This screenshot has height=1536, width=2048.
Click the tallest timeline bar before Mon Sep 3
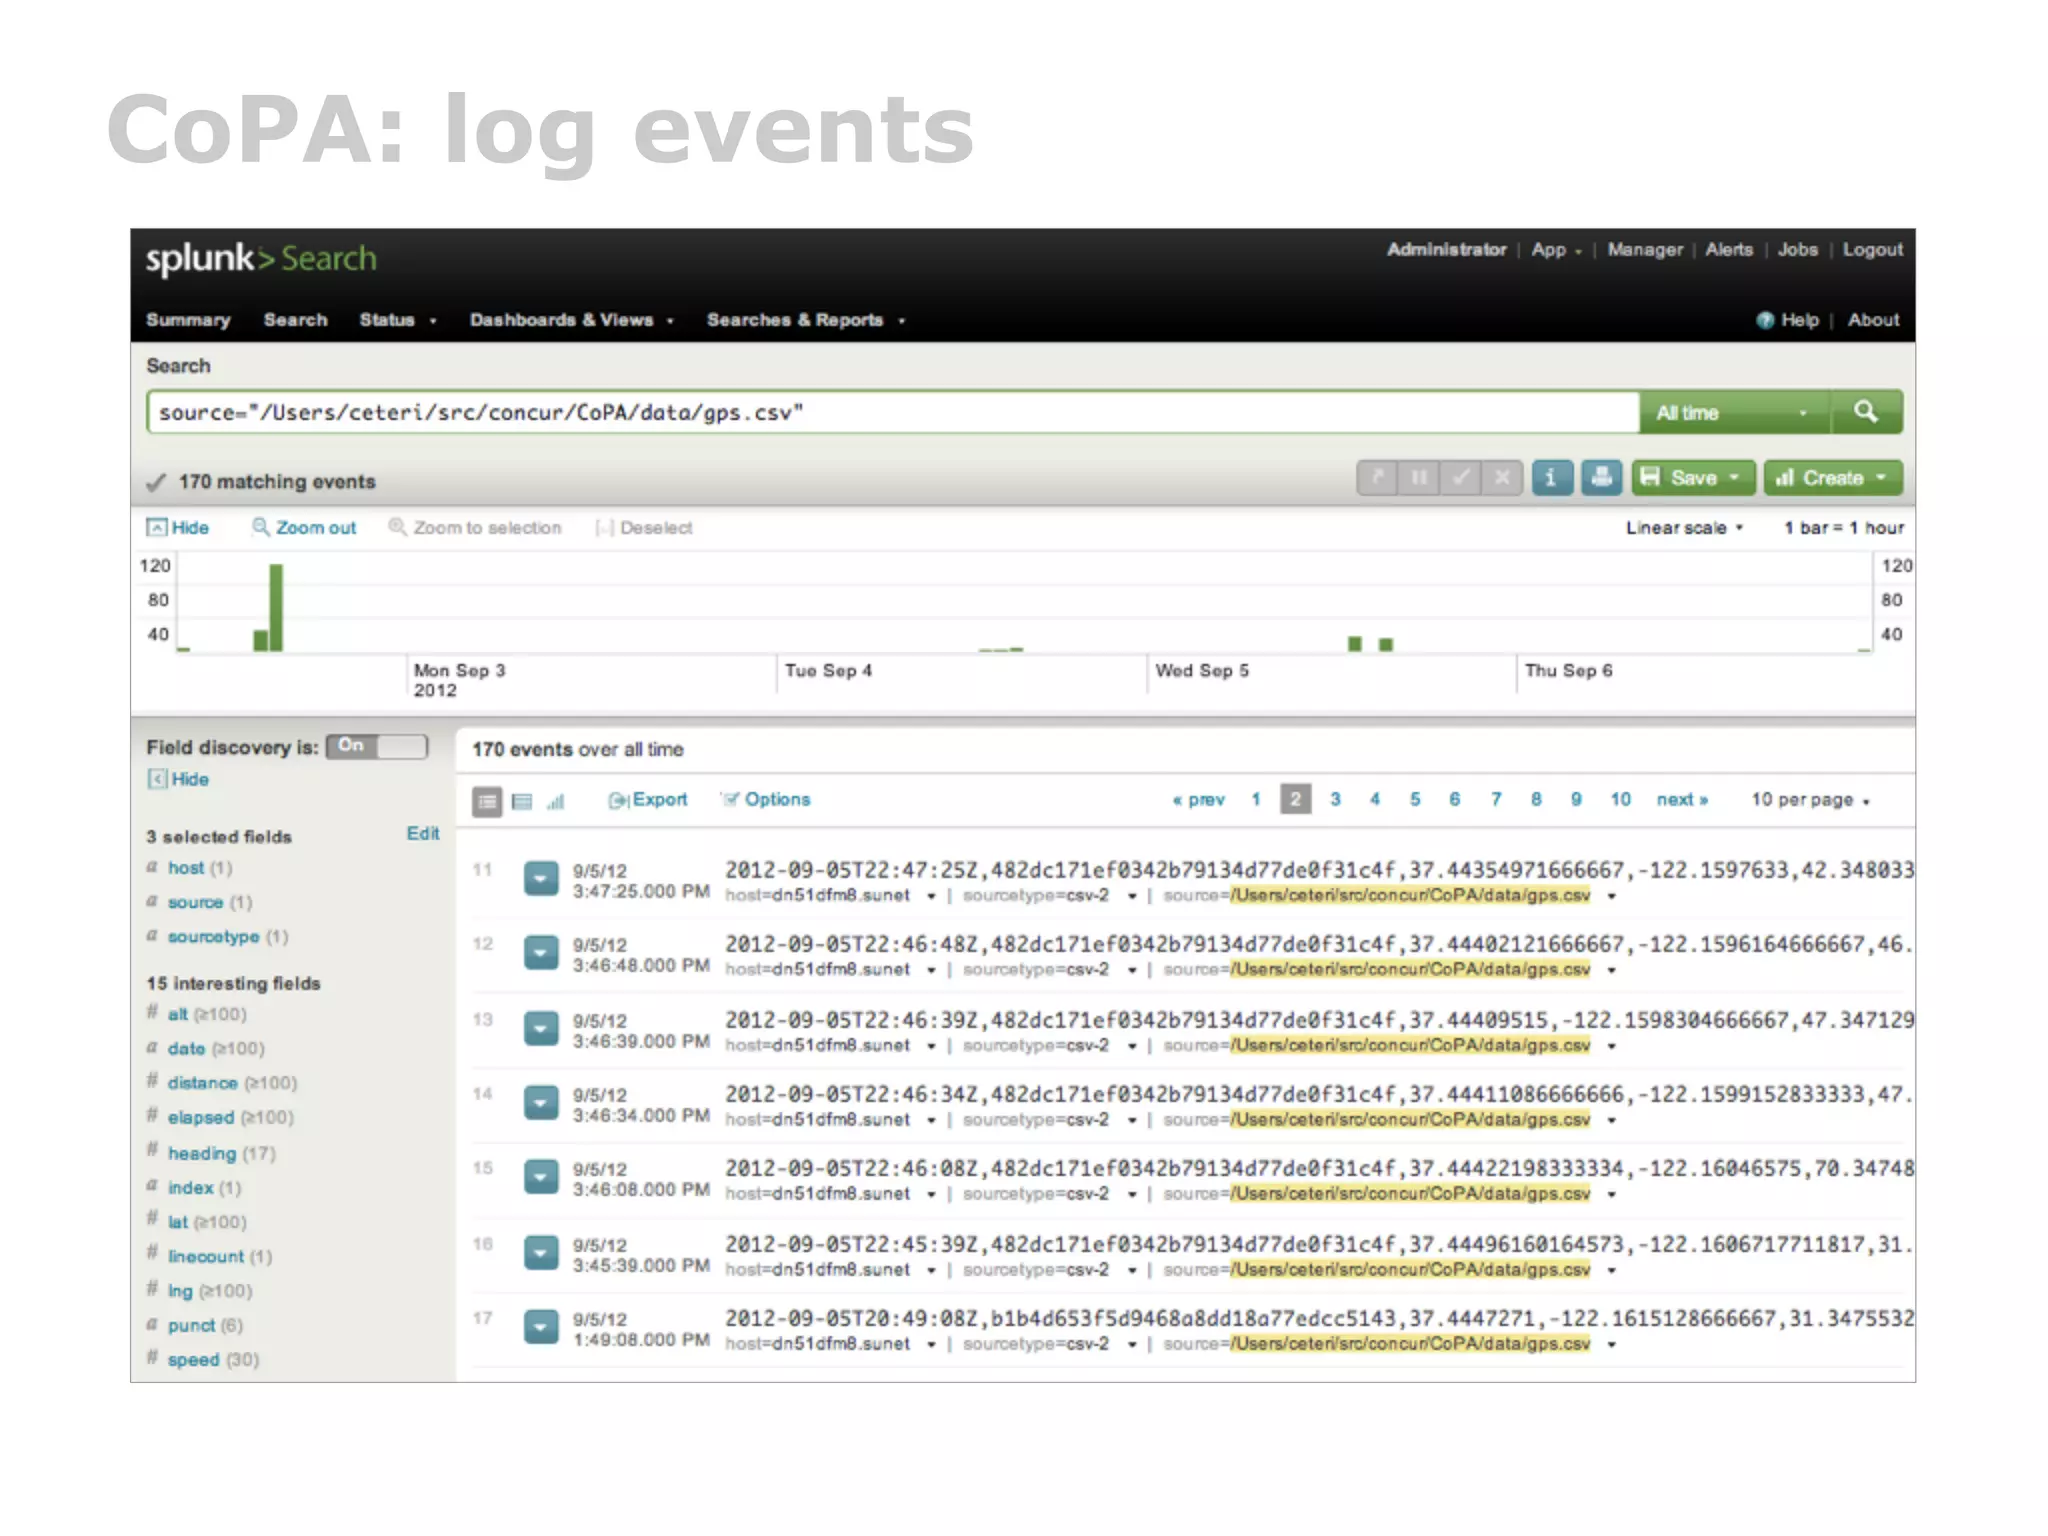click(276, 608)
